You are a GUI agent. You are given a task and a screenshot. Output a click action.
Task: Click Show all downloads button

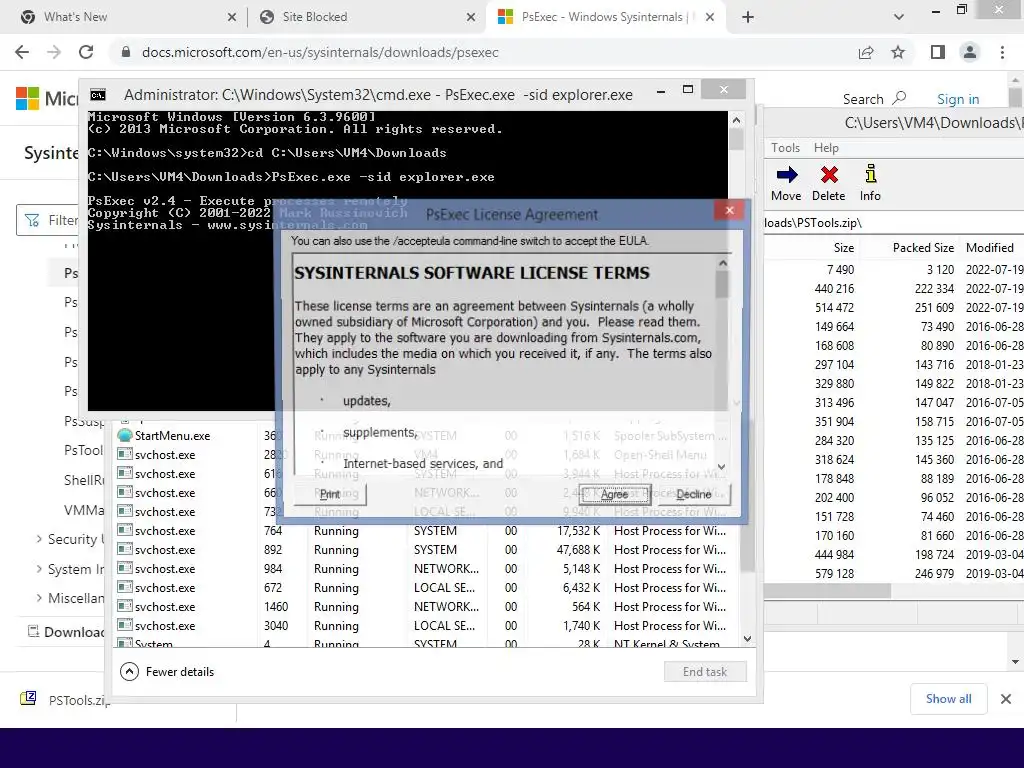(948, 699)
